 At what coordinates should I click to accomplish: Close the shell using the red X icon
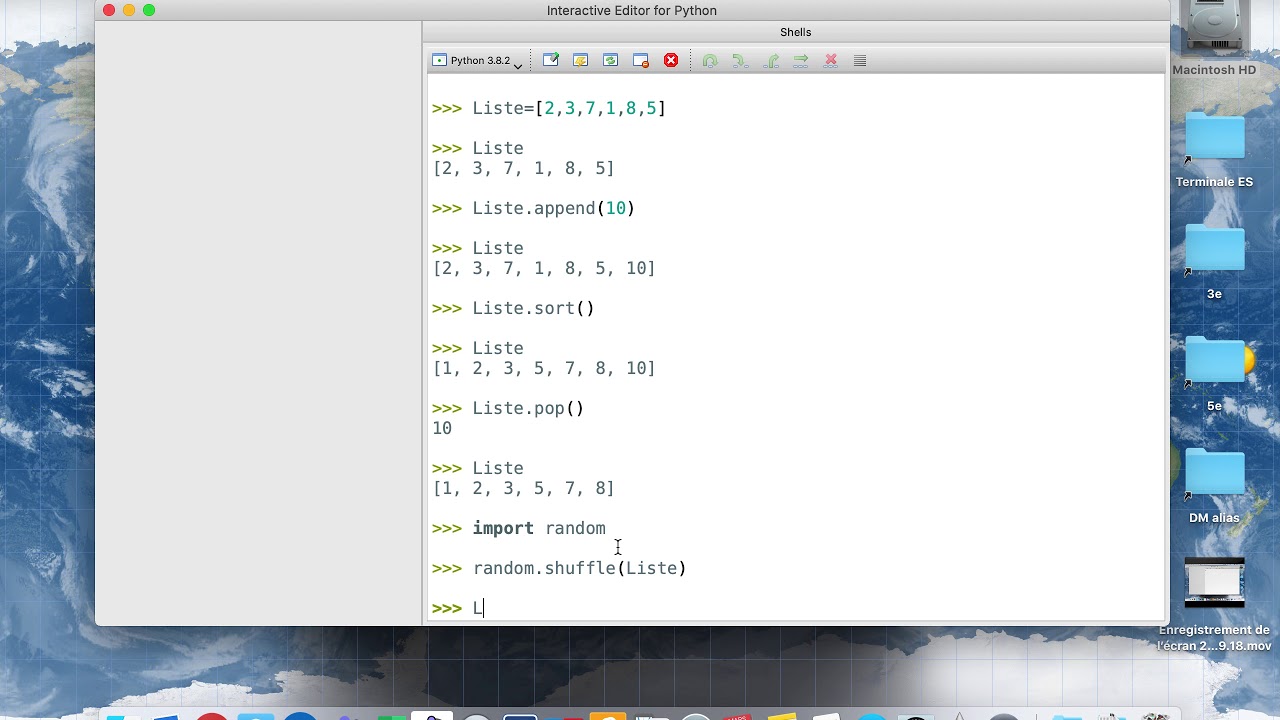671,61
